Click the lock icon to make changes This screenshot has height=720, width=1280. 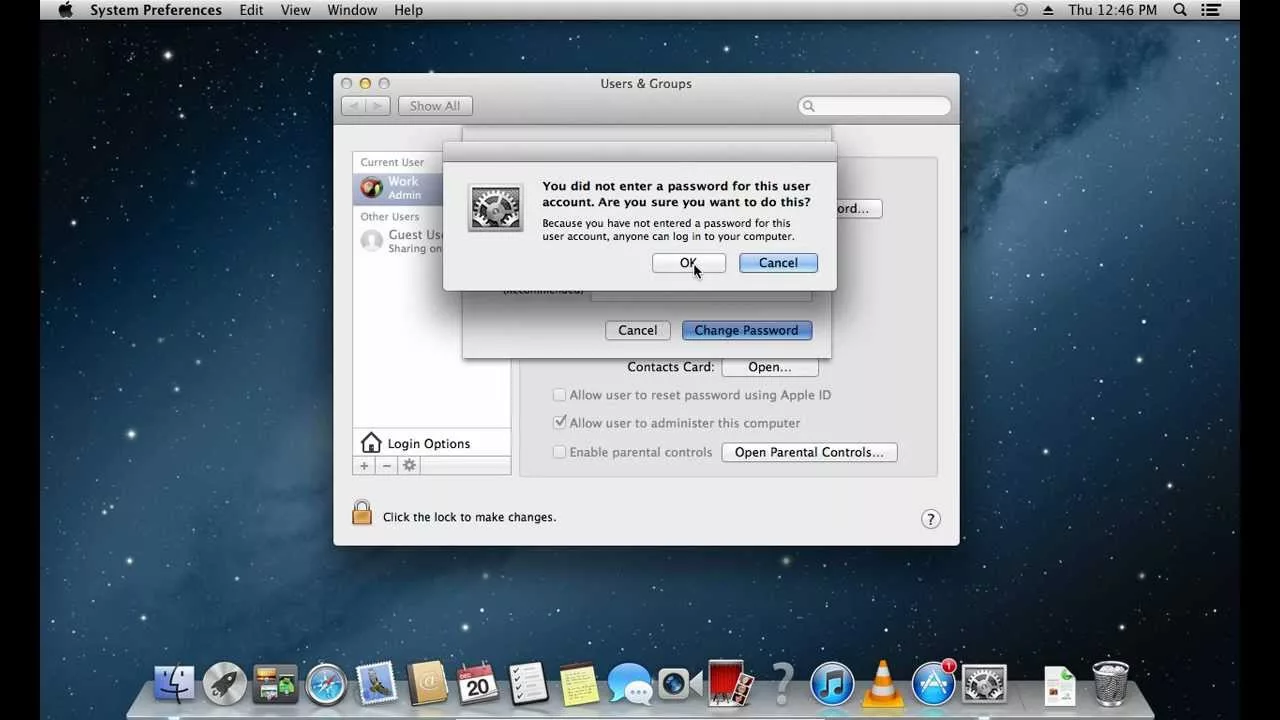tap(362, 514)
